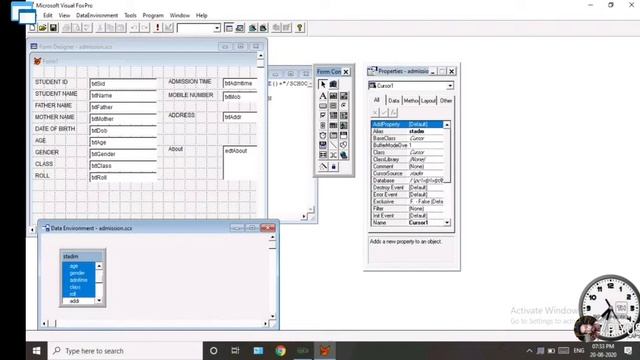Screen dimensions: 640x360
Task: Open the Cursor1 object dropdown in Properties
Action: (449, 86)
